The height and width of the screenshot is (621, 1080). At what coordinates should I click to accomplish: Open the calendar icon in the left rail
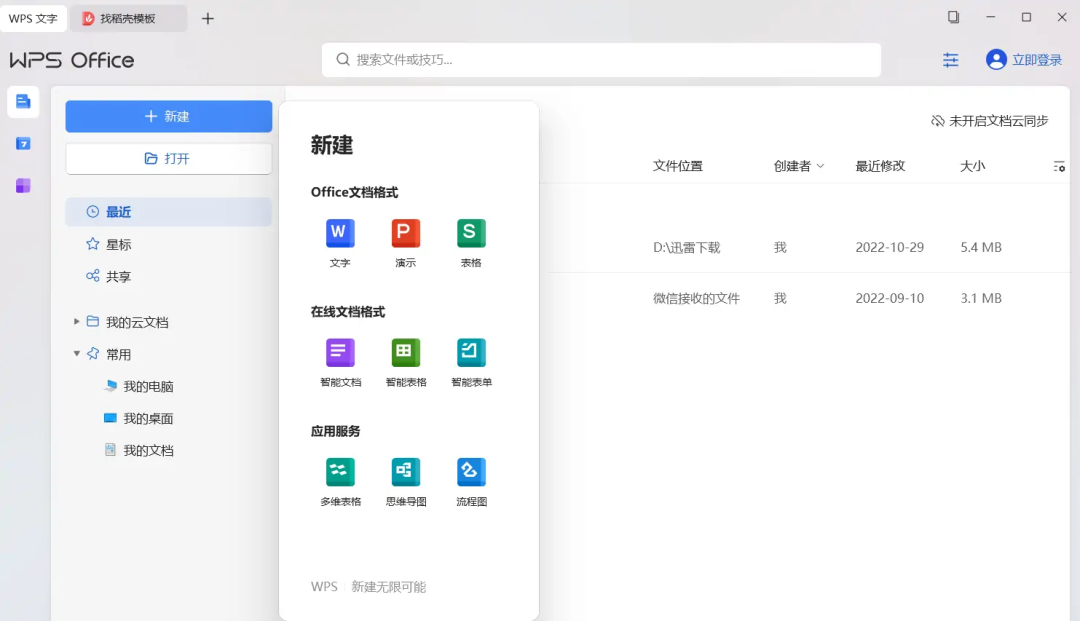[23, 143]
